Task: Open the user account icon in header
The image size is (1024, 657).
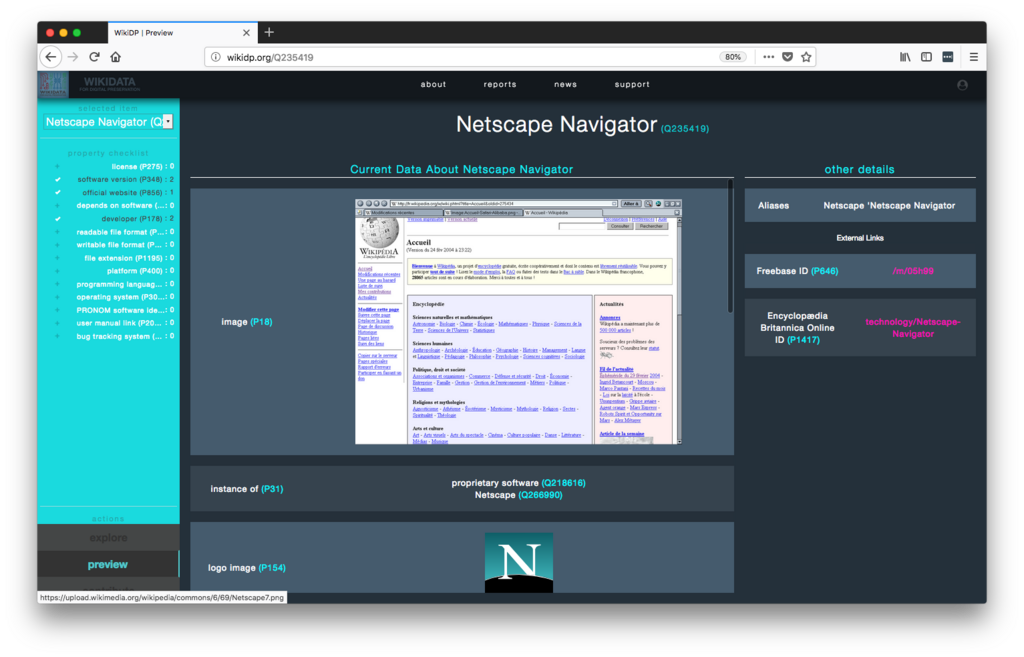Action: click(x=962, y=85)
